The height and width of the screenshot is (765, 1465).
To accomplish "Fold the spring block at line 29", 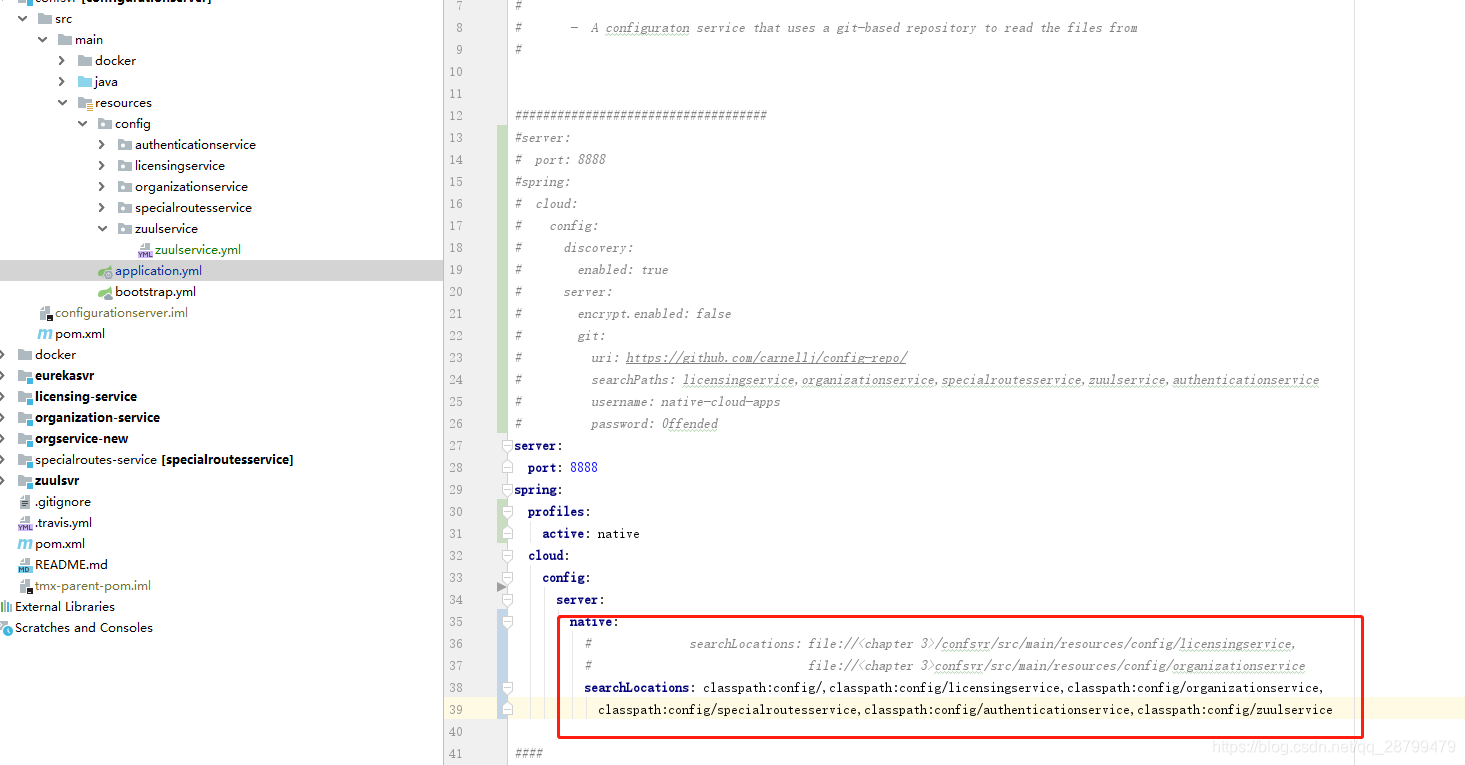I will pyautogui.click(x=507, y=490).
